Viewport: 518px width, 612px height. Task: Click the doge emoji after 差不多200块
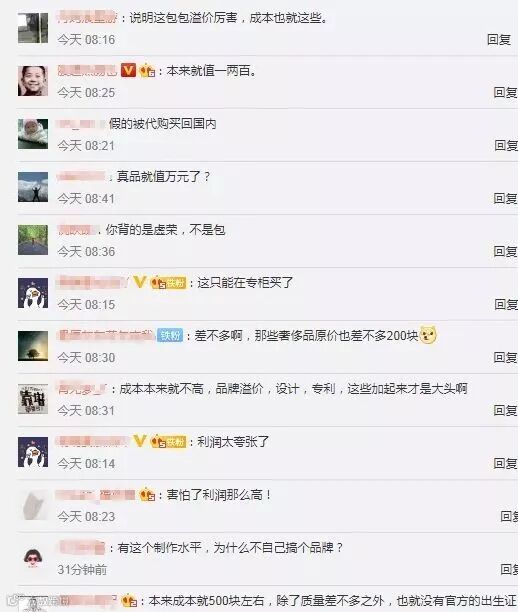click(428, 335)
